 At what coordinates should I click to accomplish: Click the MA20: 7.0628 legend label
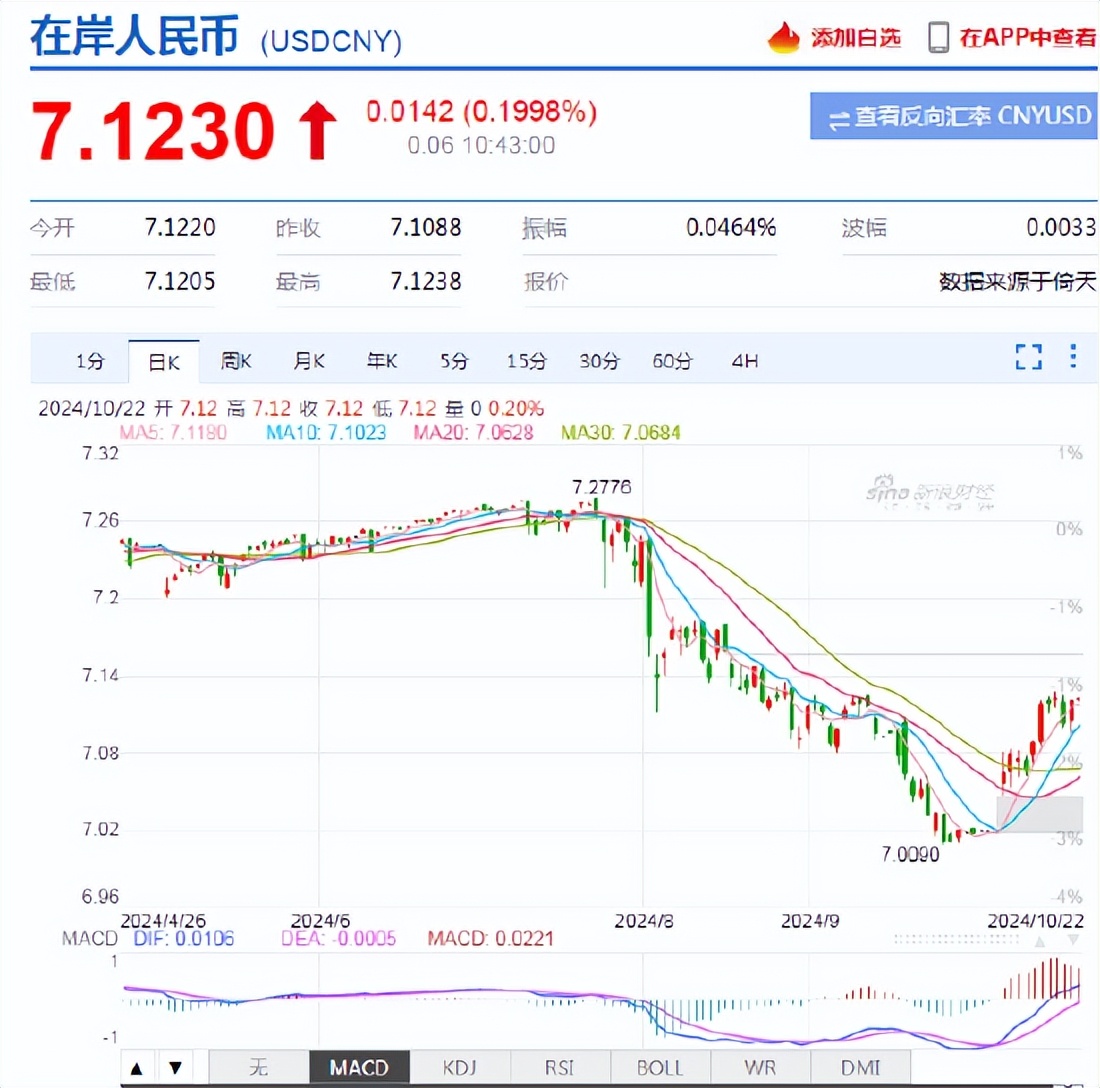pyautogui.click(x=474, y=432)
